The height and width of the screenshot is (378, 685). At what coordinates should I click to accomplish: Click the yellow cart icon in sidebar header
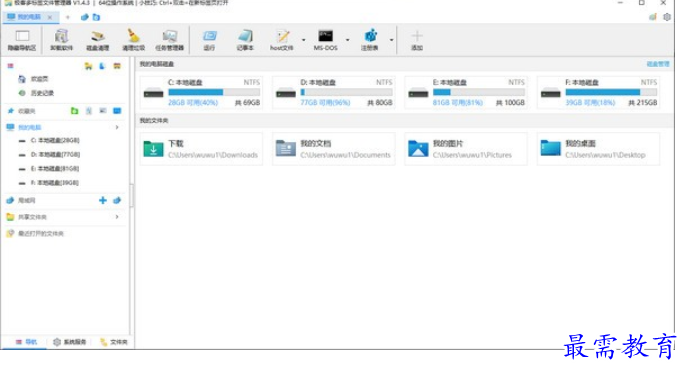click(89, 66)
